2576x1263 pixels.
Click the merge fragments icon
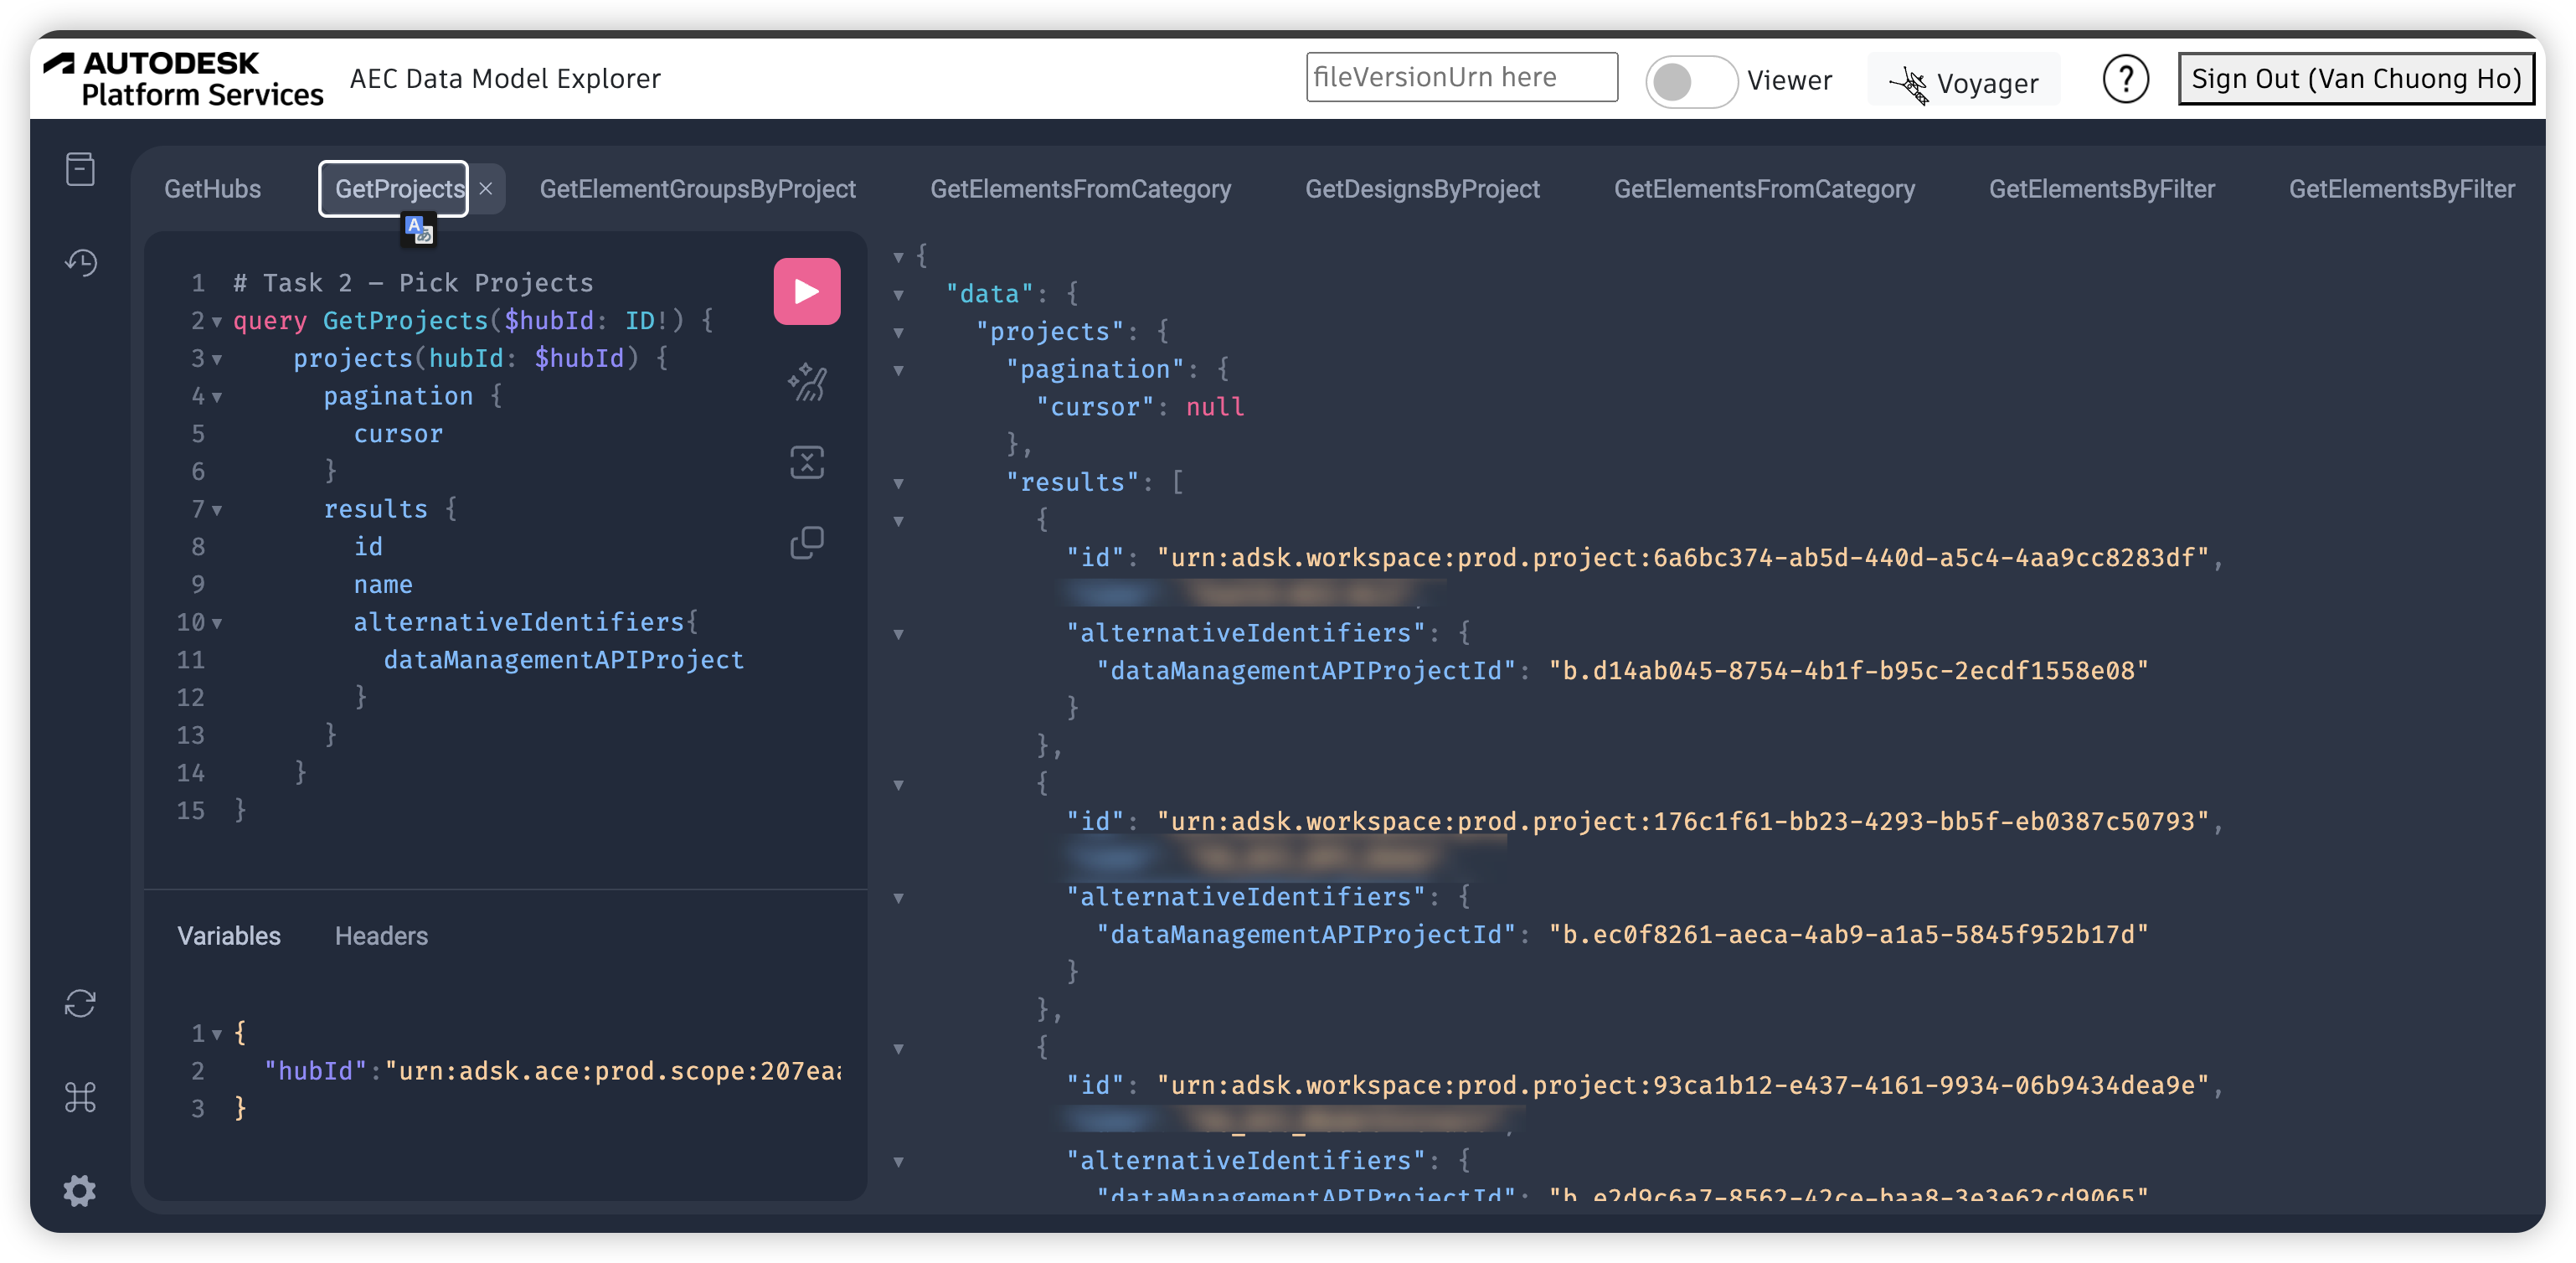(x=806, y=462)
